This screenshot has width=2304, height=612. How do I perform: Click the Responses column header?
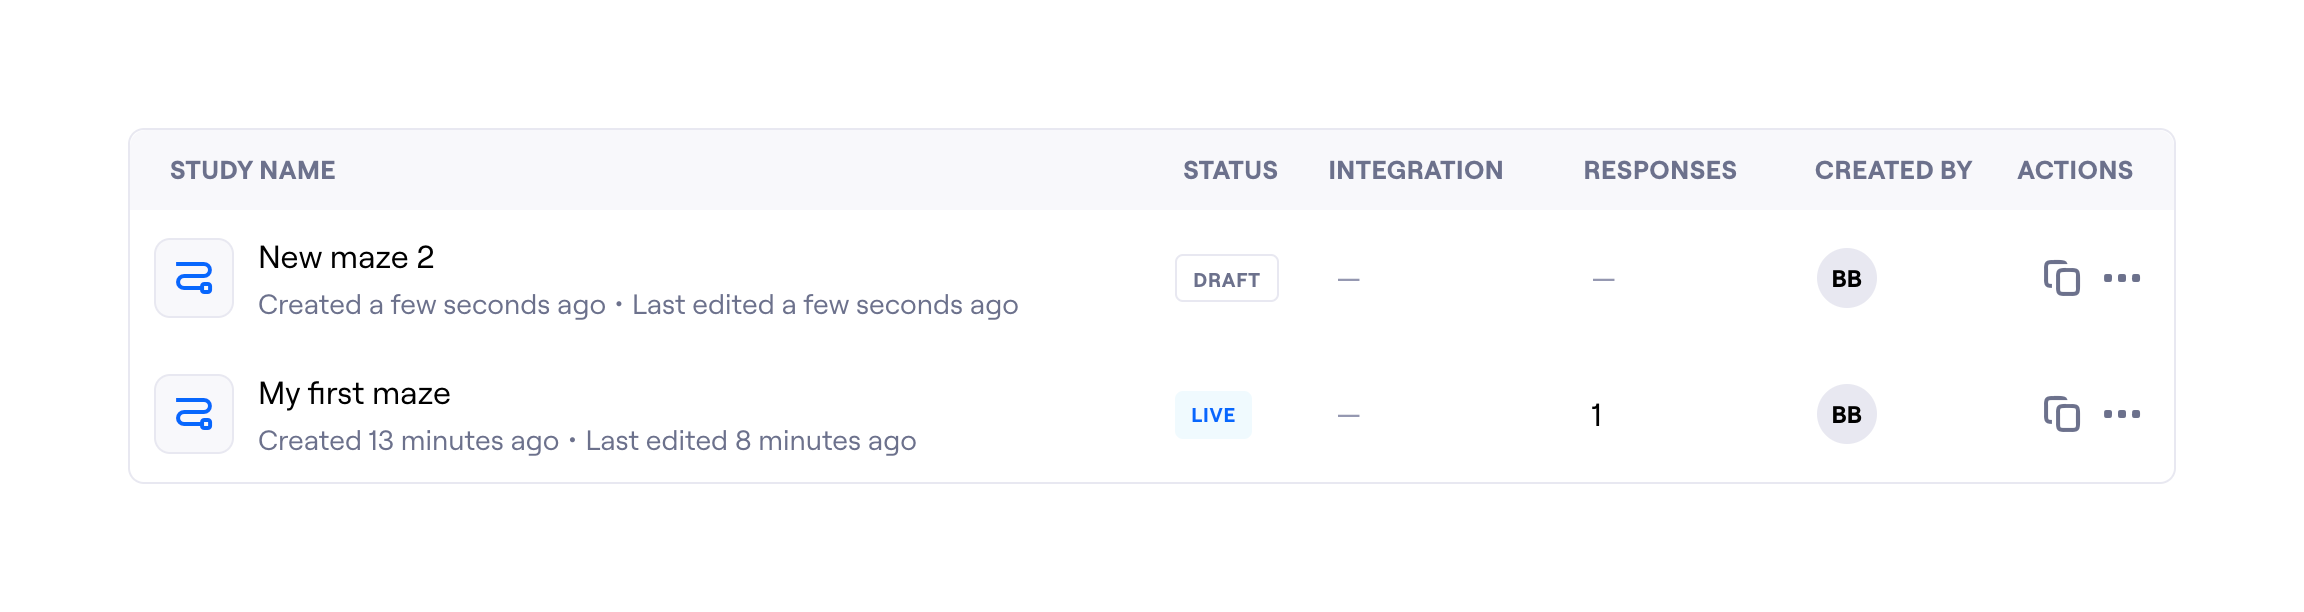click(x=1659, y=170)
